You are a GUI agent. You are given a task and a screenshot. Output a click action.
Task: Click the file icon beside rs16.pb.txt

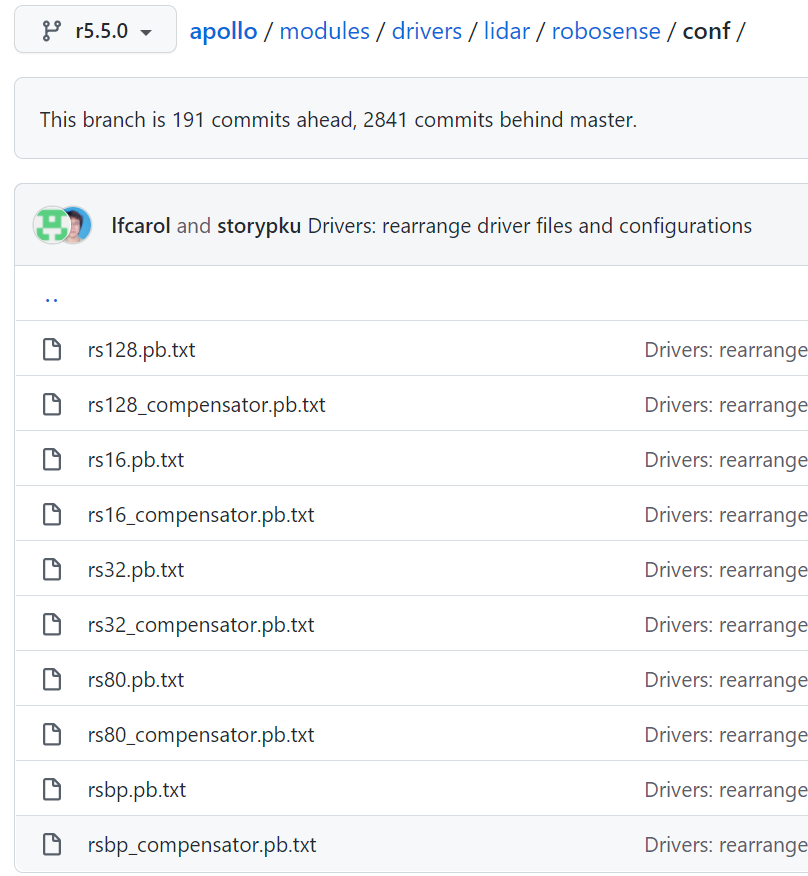click(x=52, y=459)
